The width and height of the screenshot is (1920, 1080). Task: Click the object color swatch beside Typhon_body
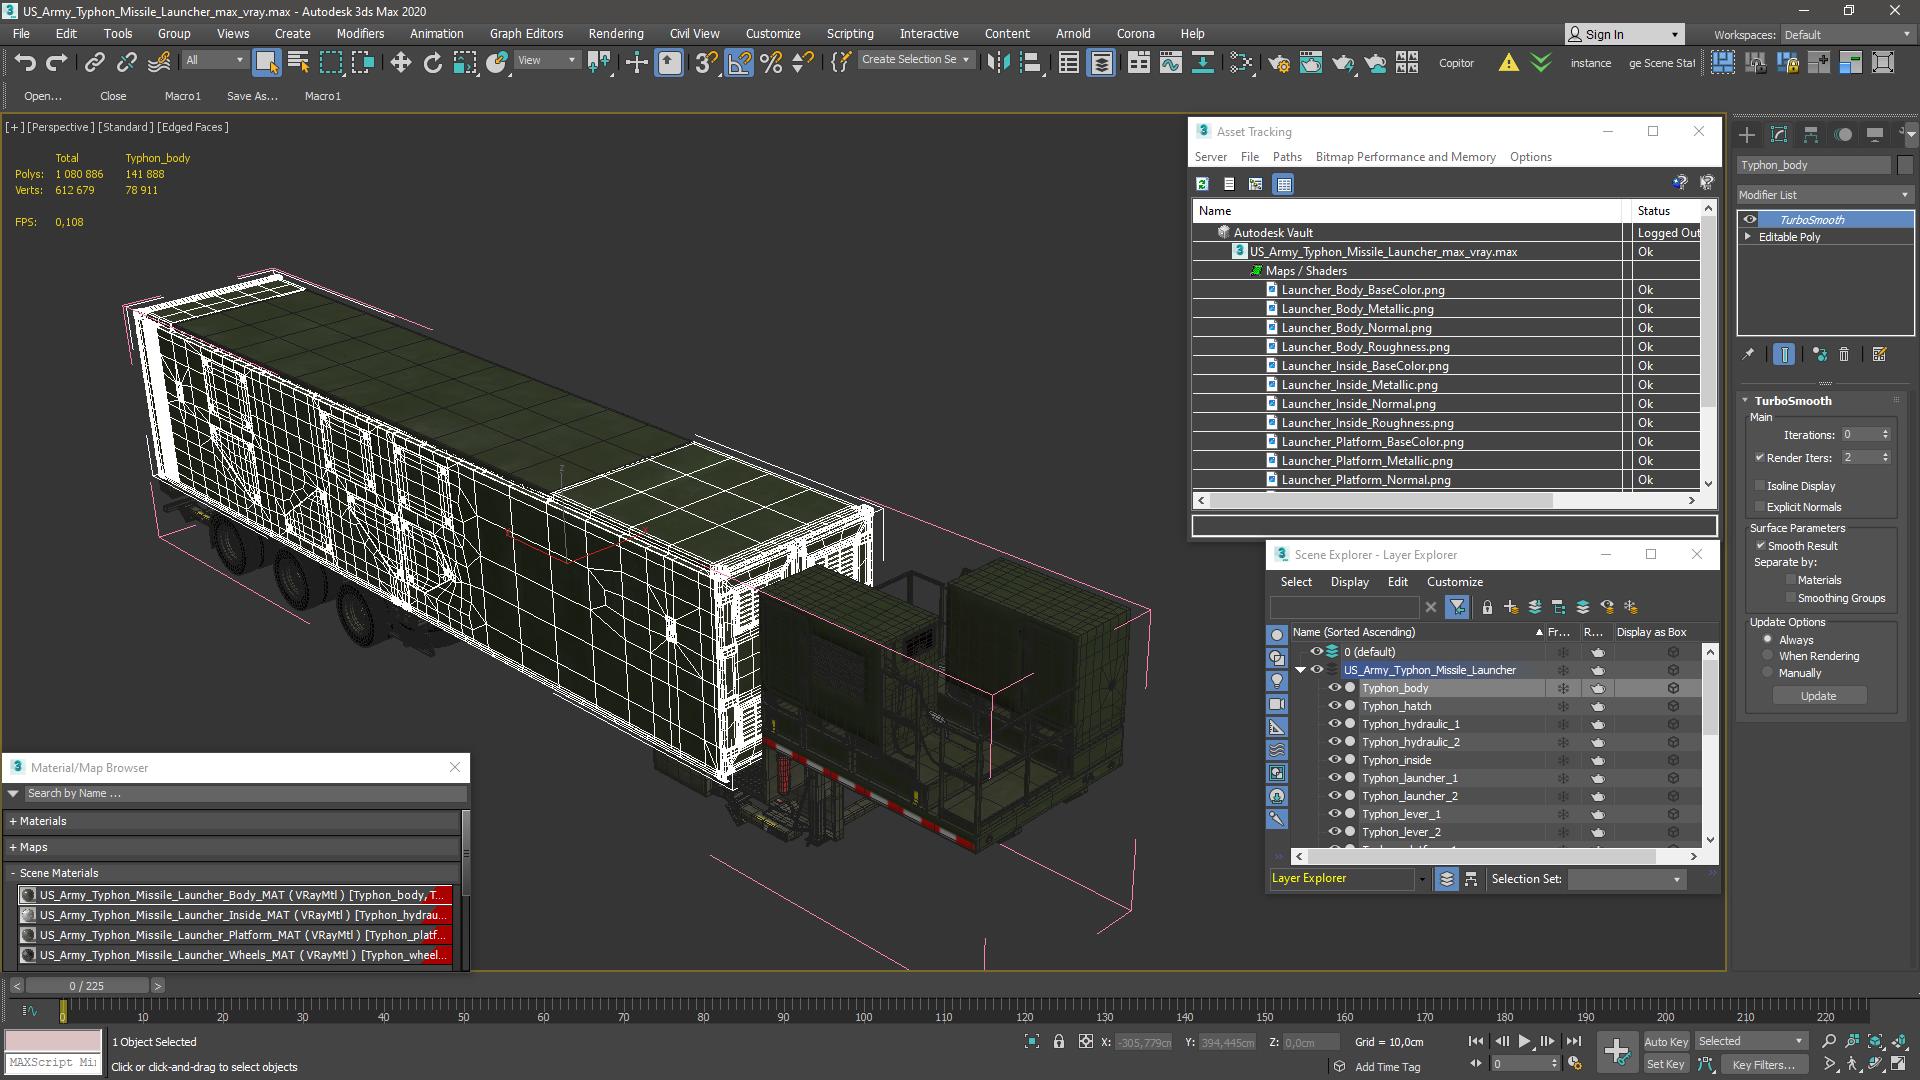[1905, 165]
